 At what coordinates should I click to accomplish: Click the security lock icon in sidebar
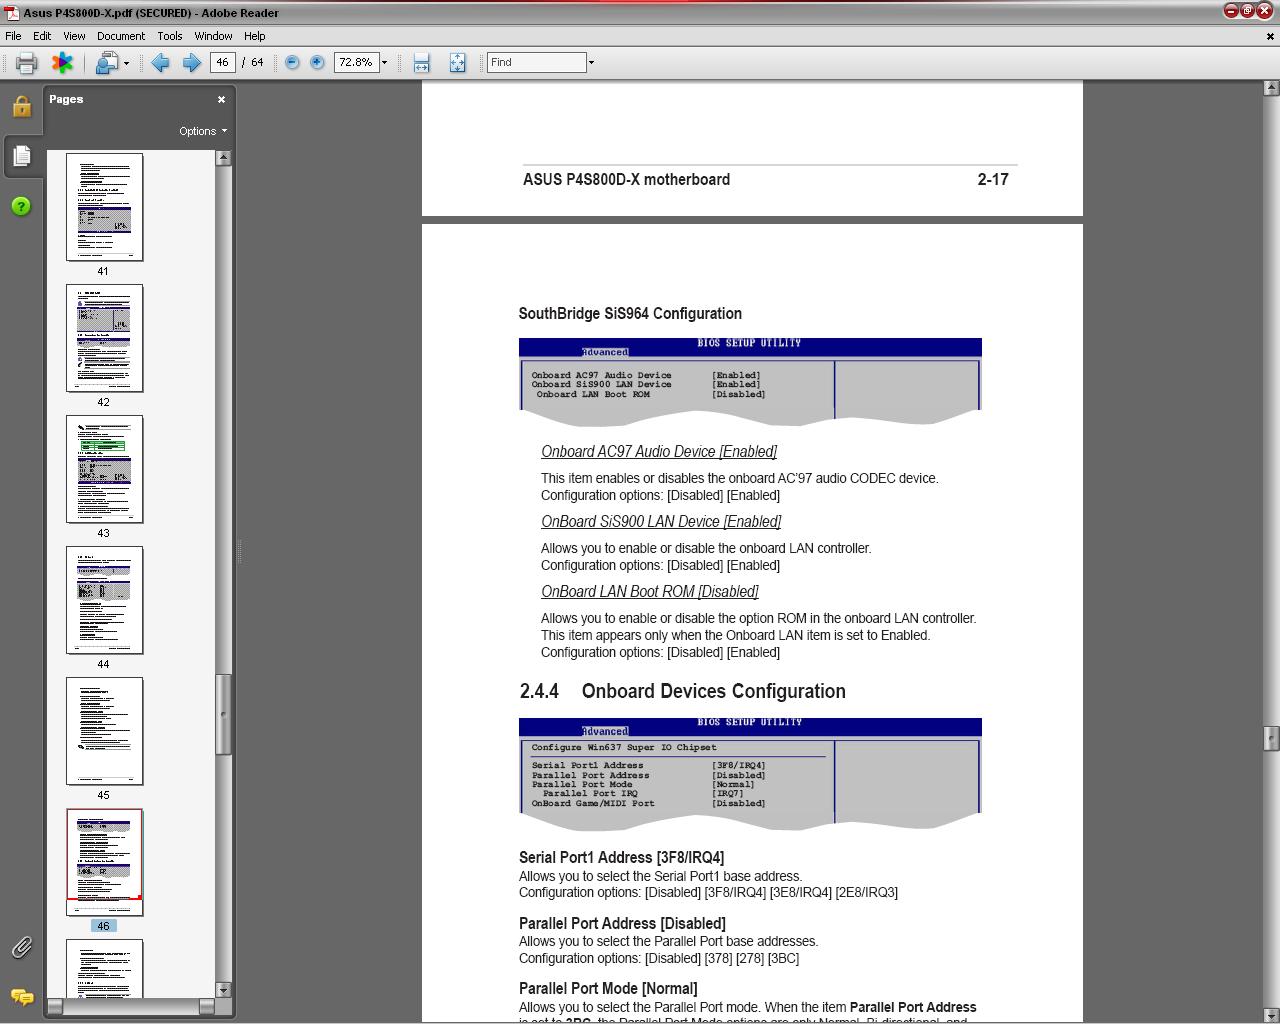coord(21,106)
